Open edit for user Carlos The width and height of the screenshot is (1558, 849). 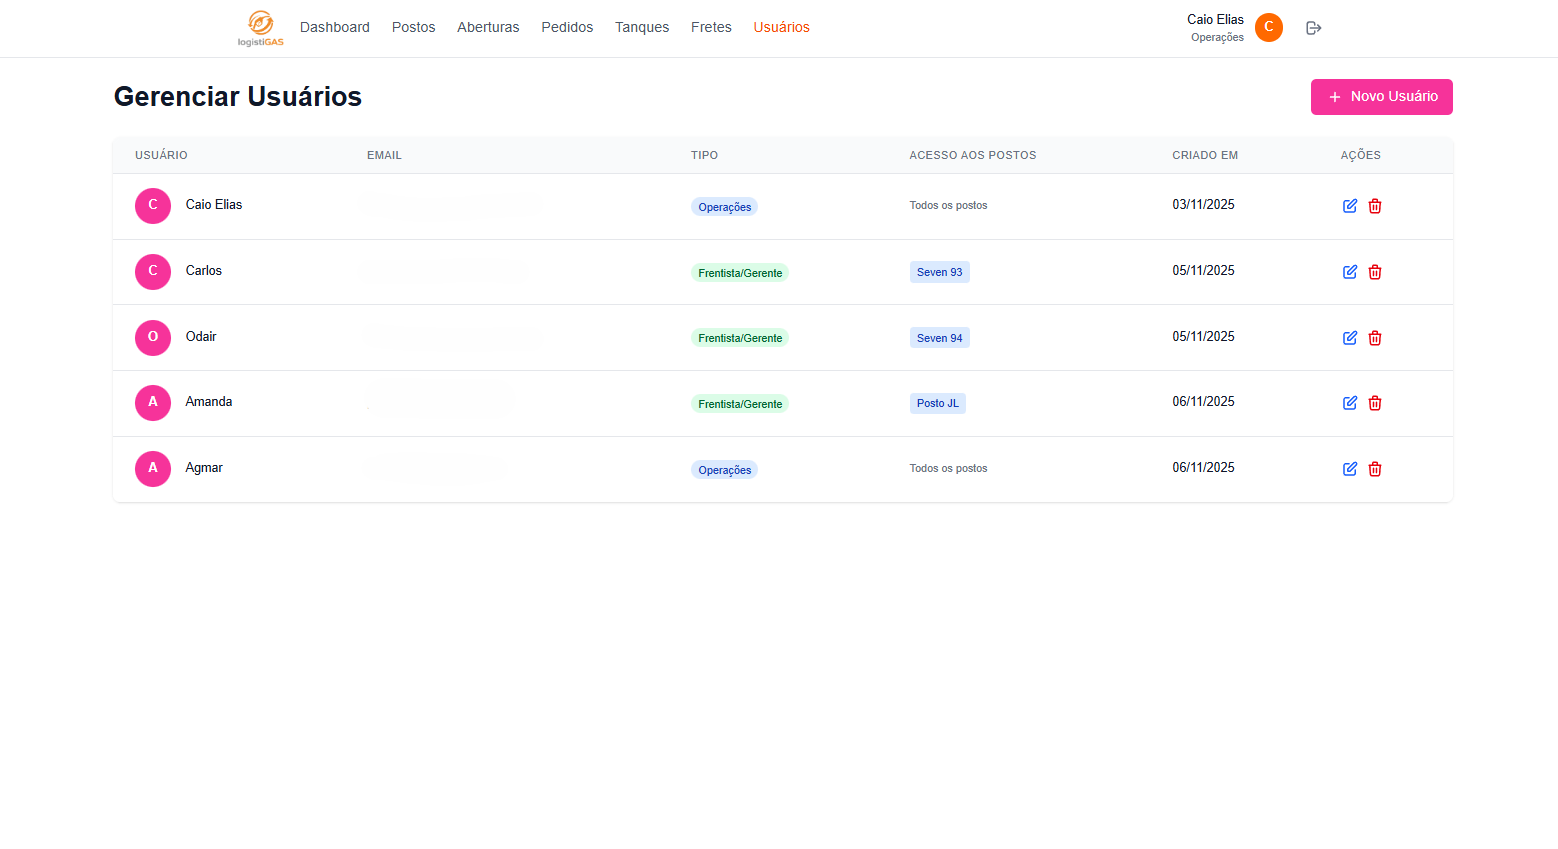click(x=1349, y=272)
